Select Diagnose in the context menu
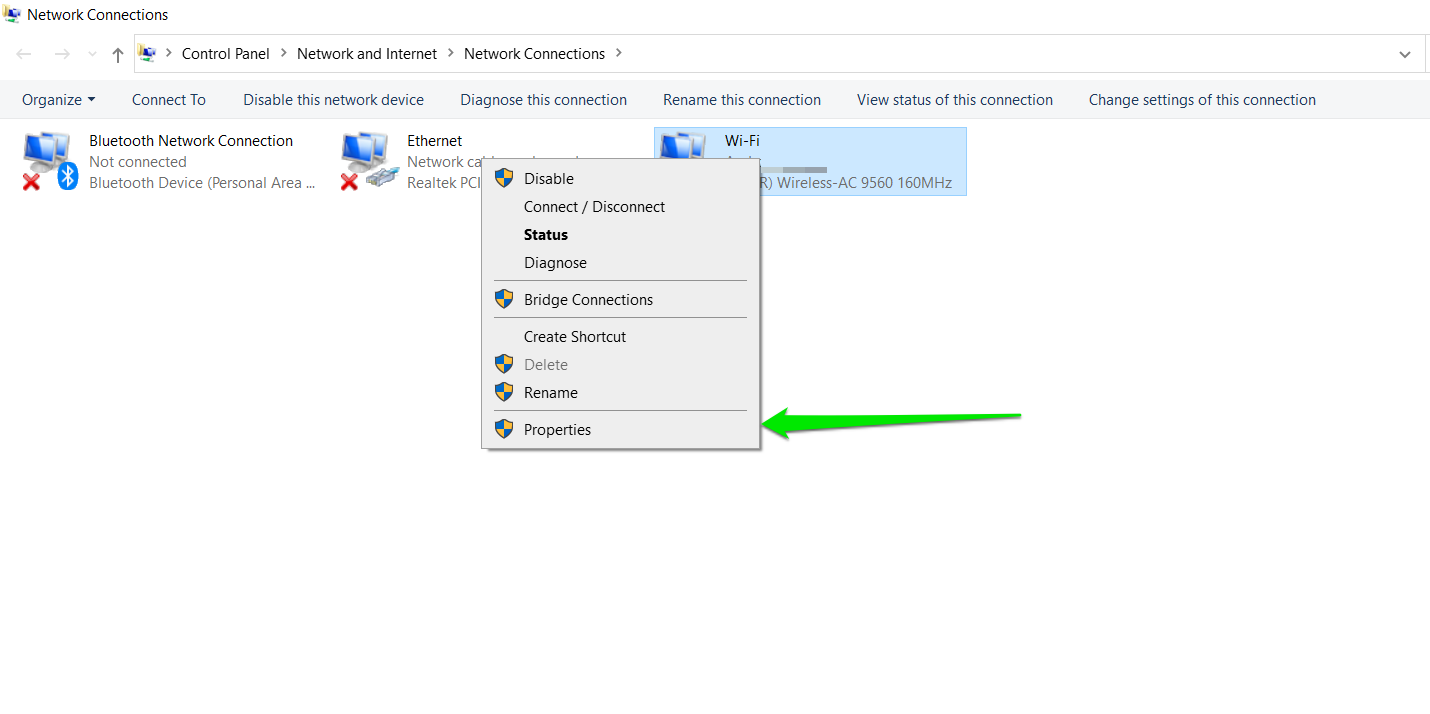The image size is (1430, 714). 620,263
